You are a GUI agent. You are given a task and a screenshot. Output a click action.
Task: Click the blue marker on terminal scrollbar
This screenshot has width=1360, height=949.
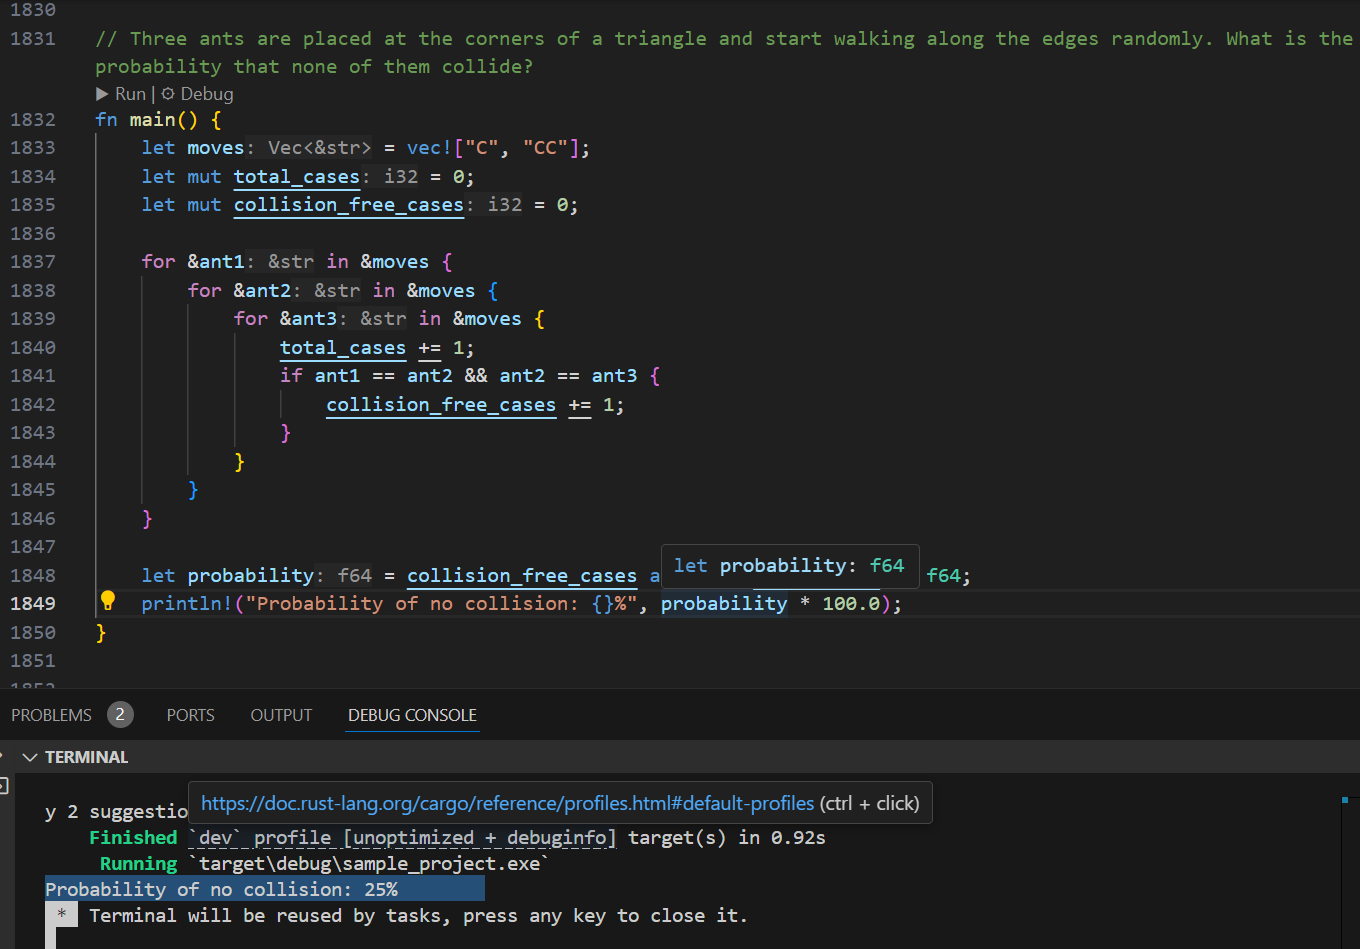1345,800
